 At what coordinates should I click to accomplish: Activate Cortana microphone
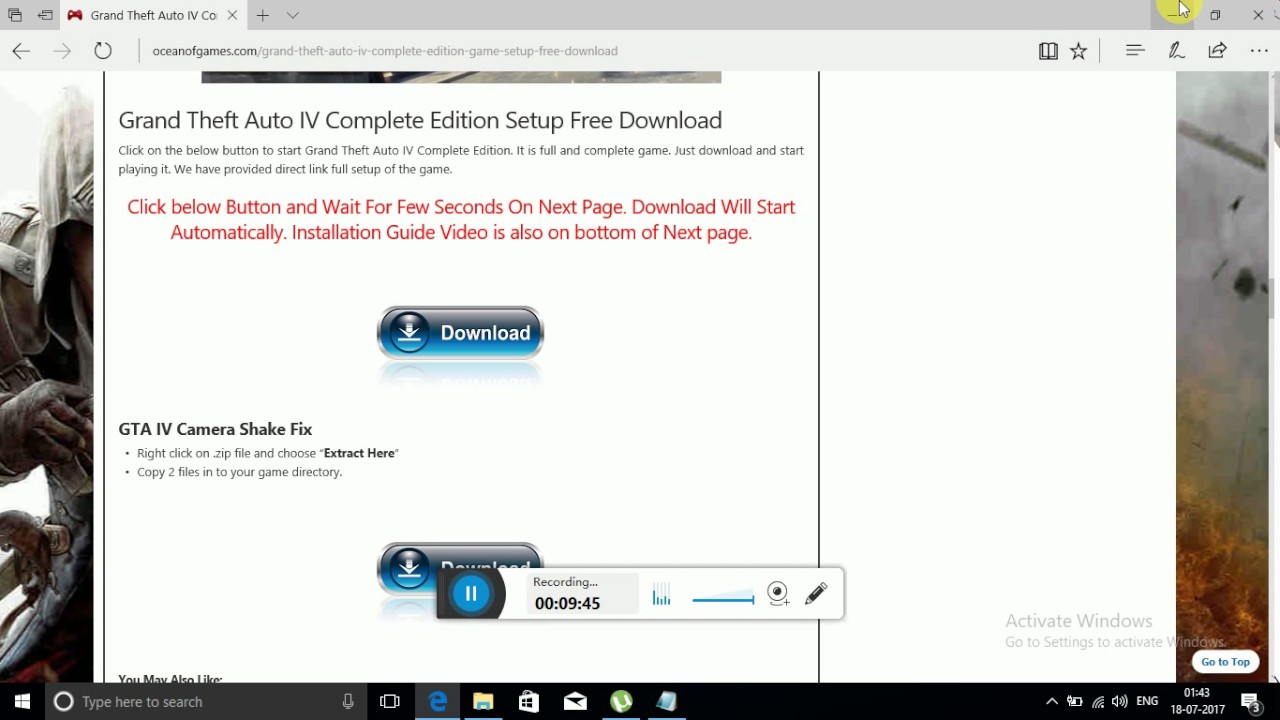point(348,702)
